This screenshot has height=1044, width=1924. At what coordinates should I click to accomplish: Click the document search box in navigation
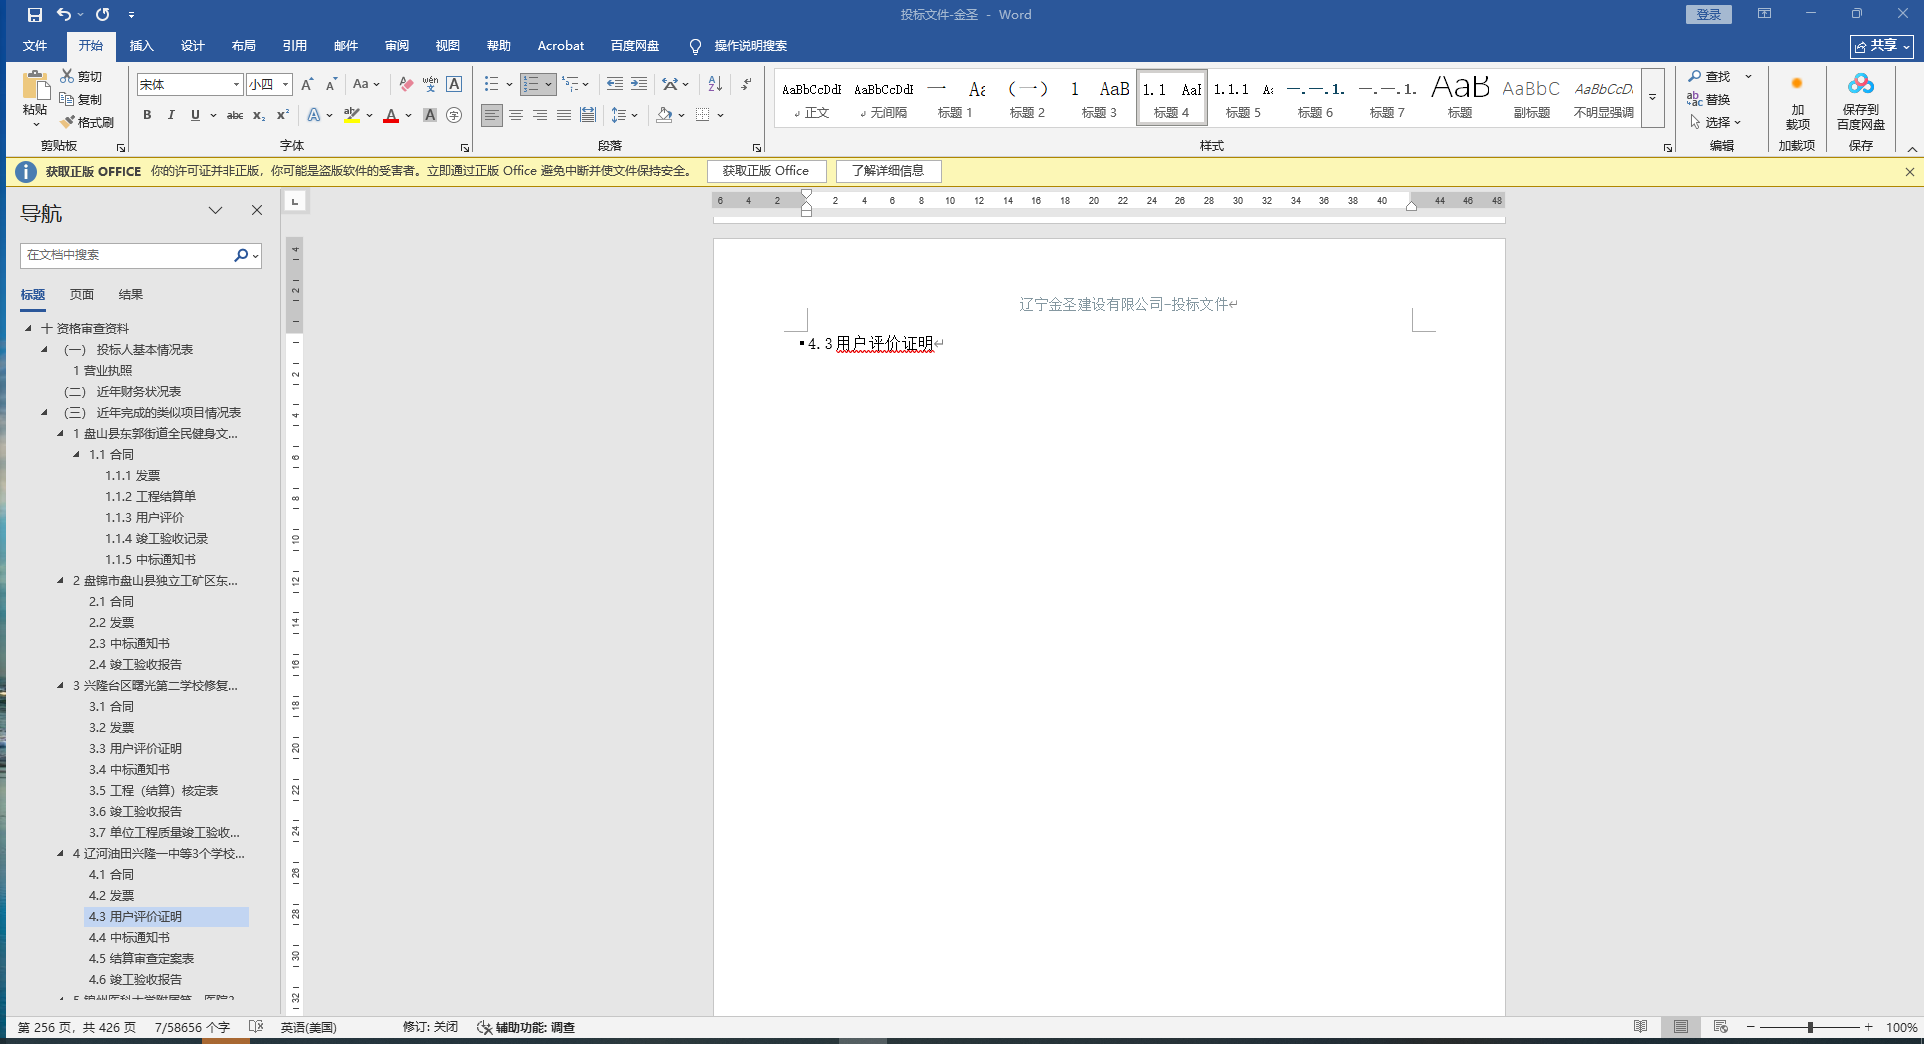click(127, 255)
